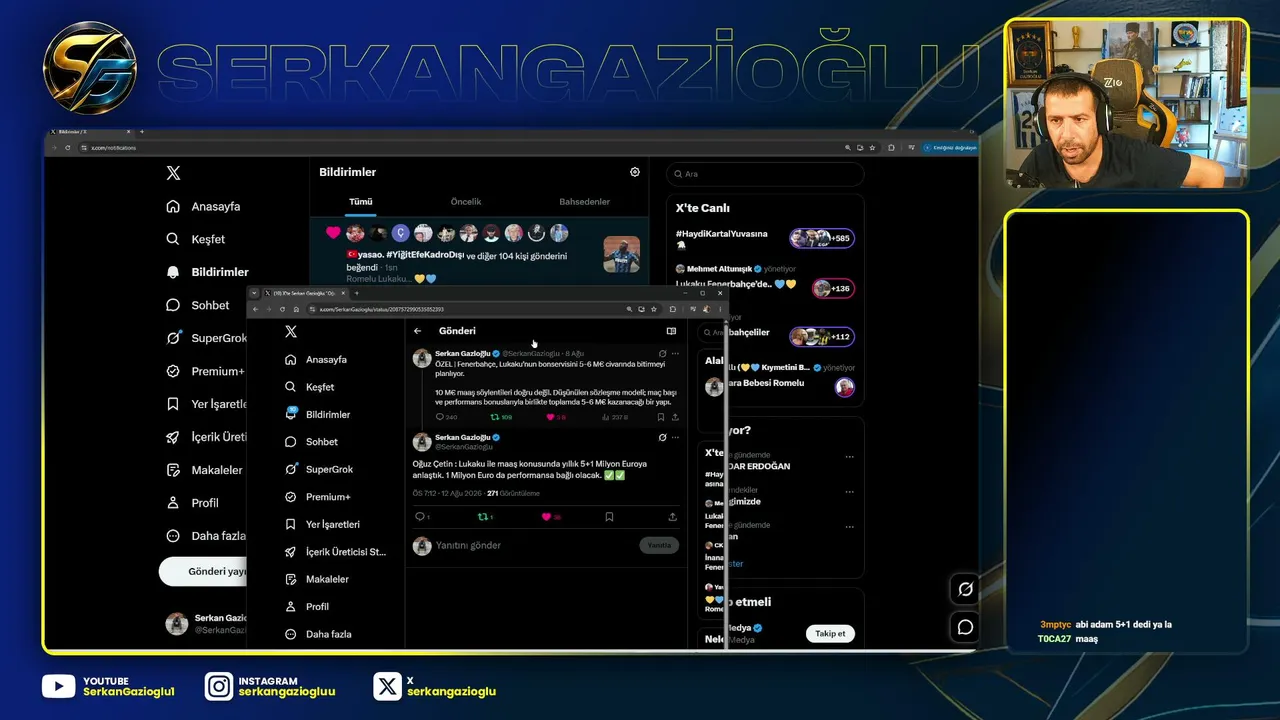Join the live space with +136 listeners
This screenshot has height=720, width=1280.
point(833,289)
